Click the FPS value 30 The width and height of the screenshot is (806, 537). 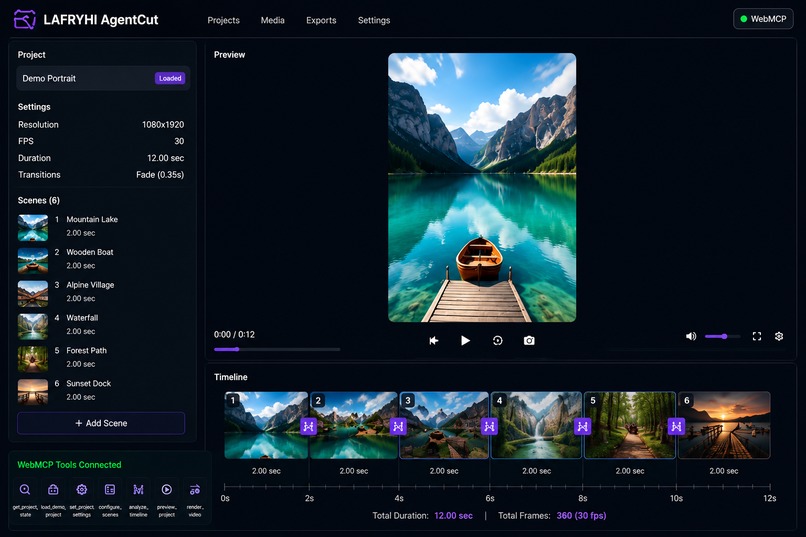(x=179, y=141)
